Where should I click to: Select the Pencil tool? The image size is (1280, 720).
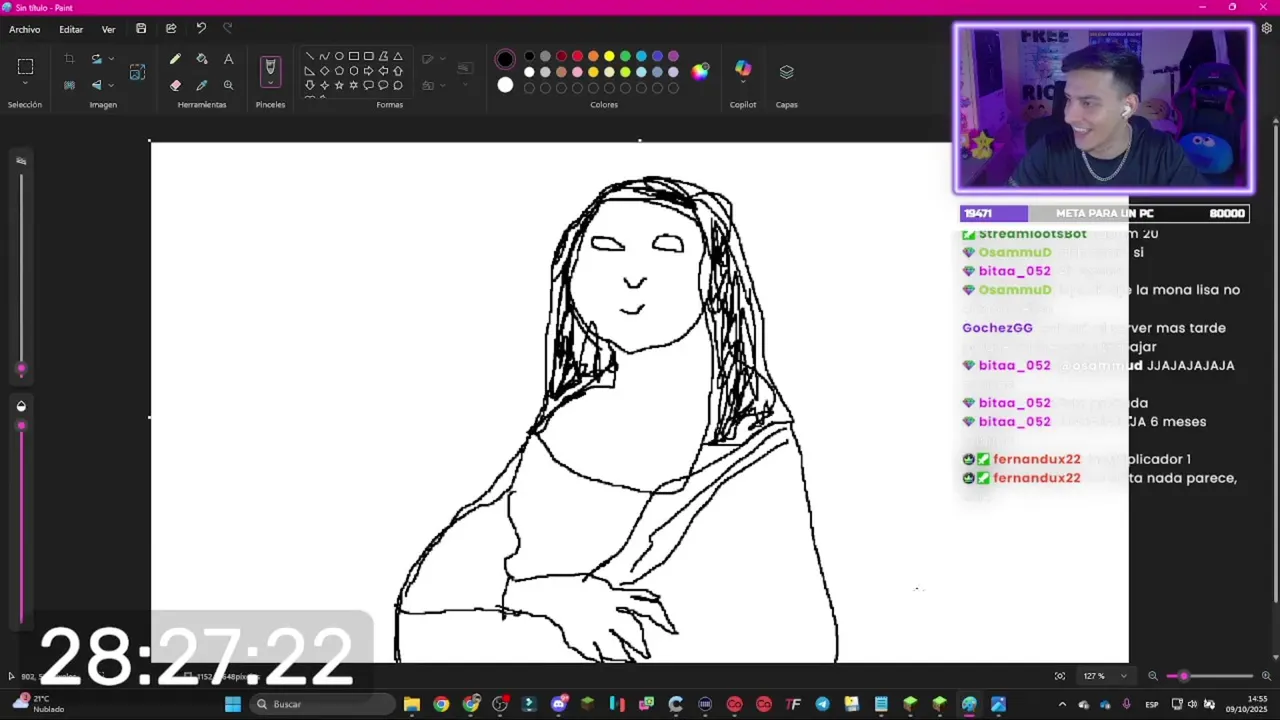[x=176, y=59]
